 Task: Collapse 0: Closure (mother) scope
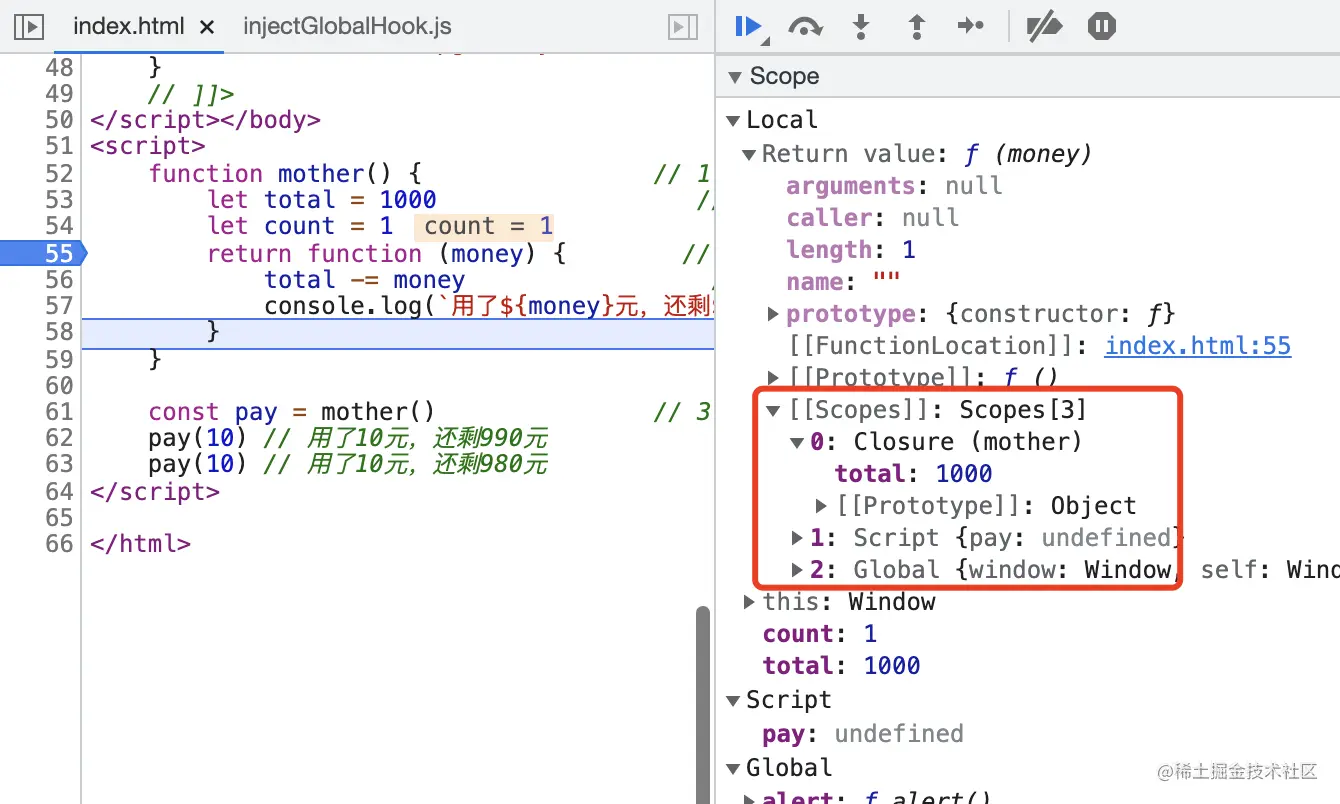797,442
